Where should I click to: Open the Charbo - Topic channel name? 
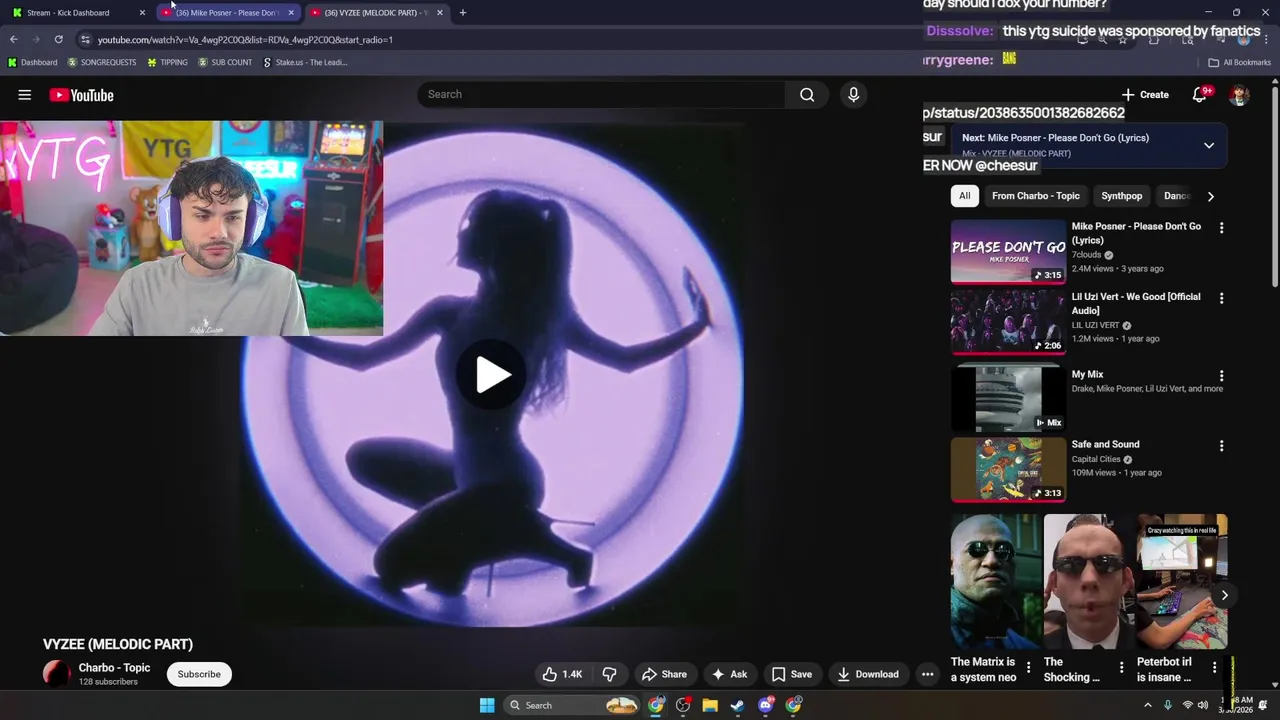114,668
